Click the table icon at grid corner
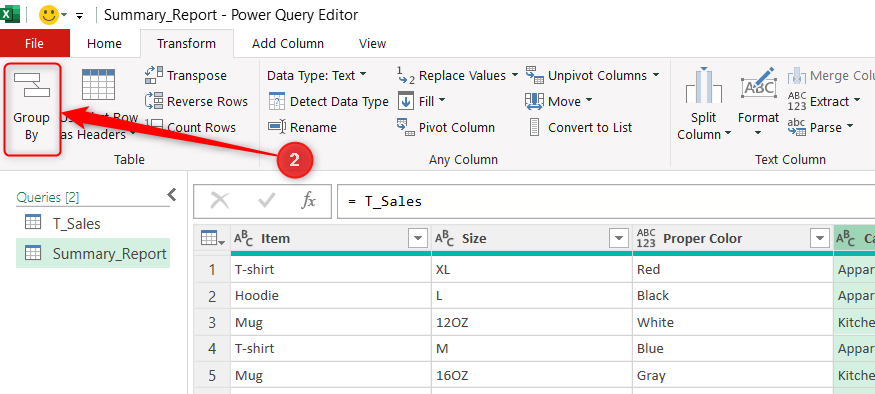875x394 pixels. (x=212, y=239)
